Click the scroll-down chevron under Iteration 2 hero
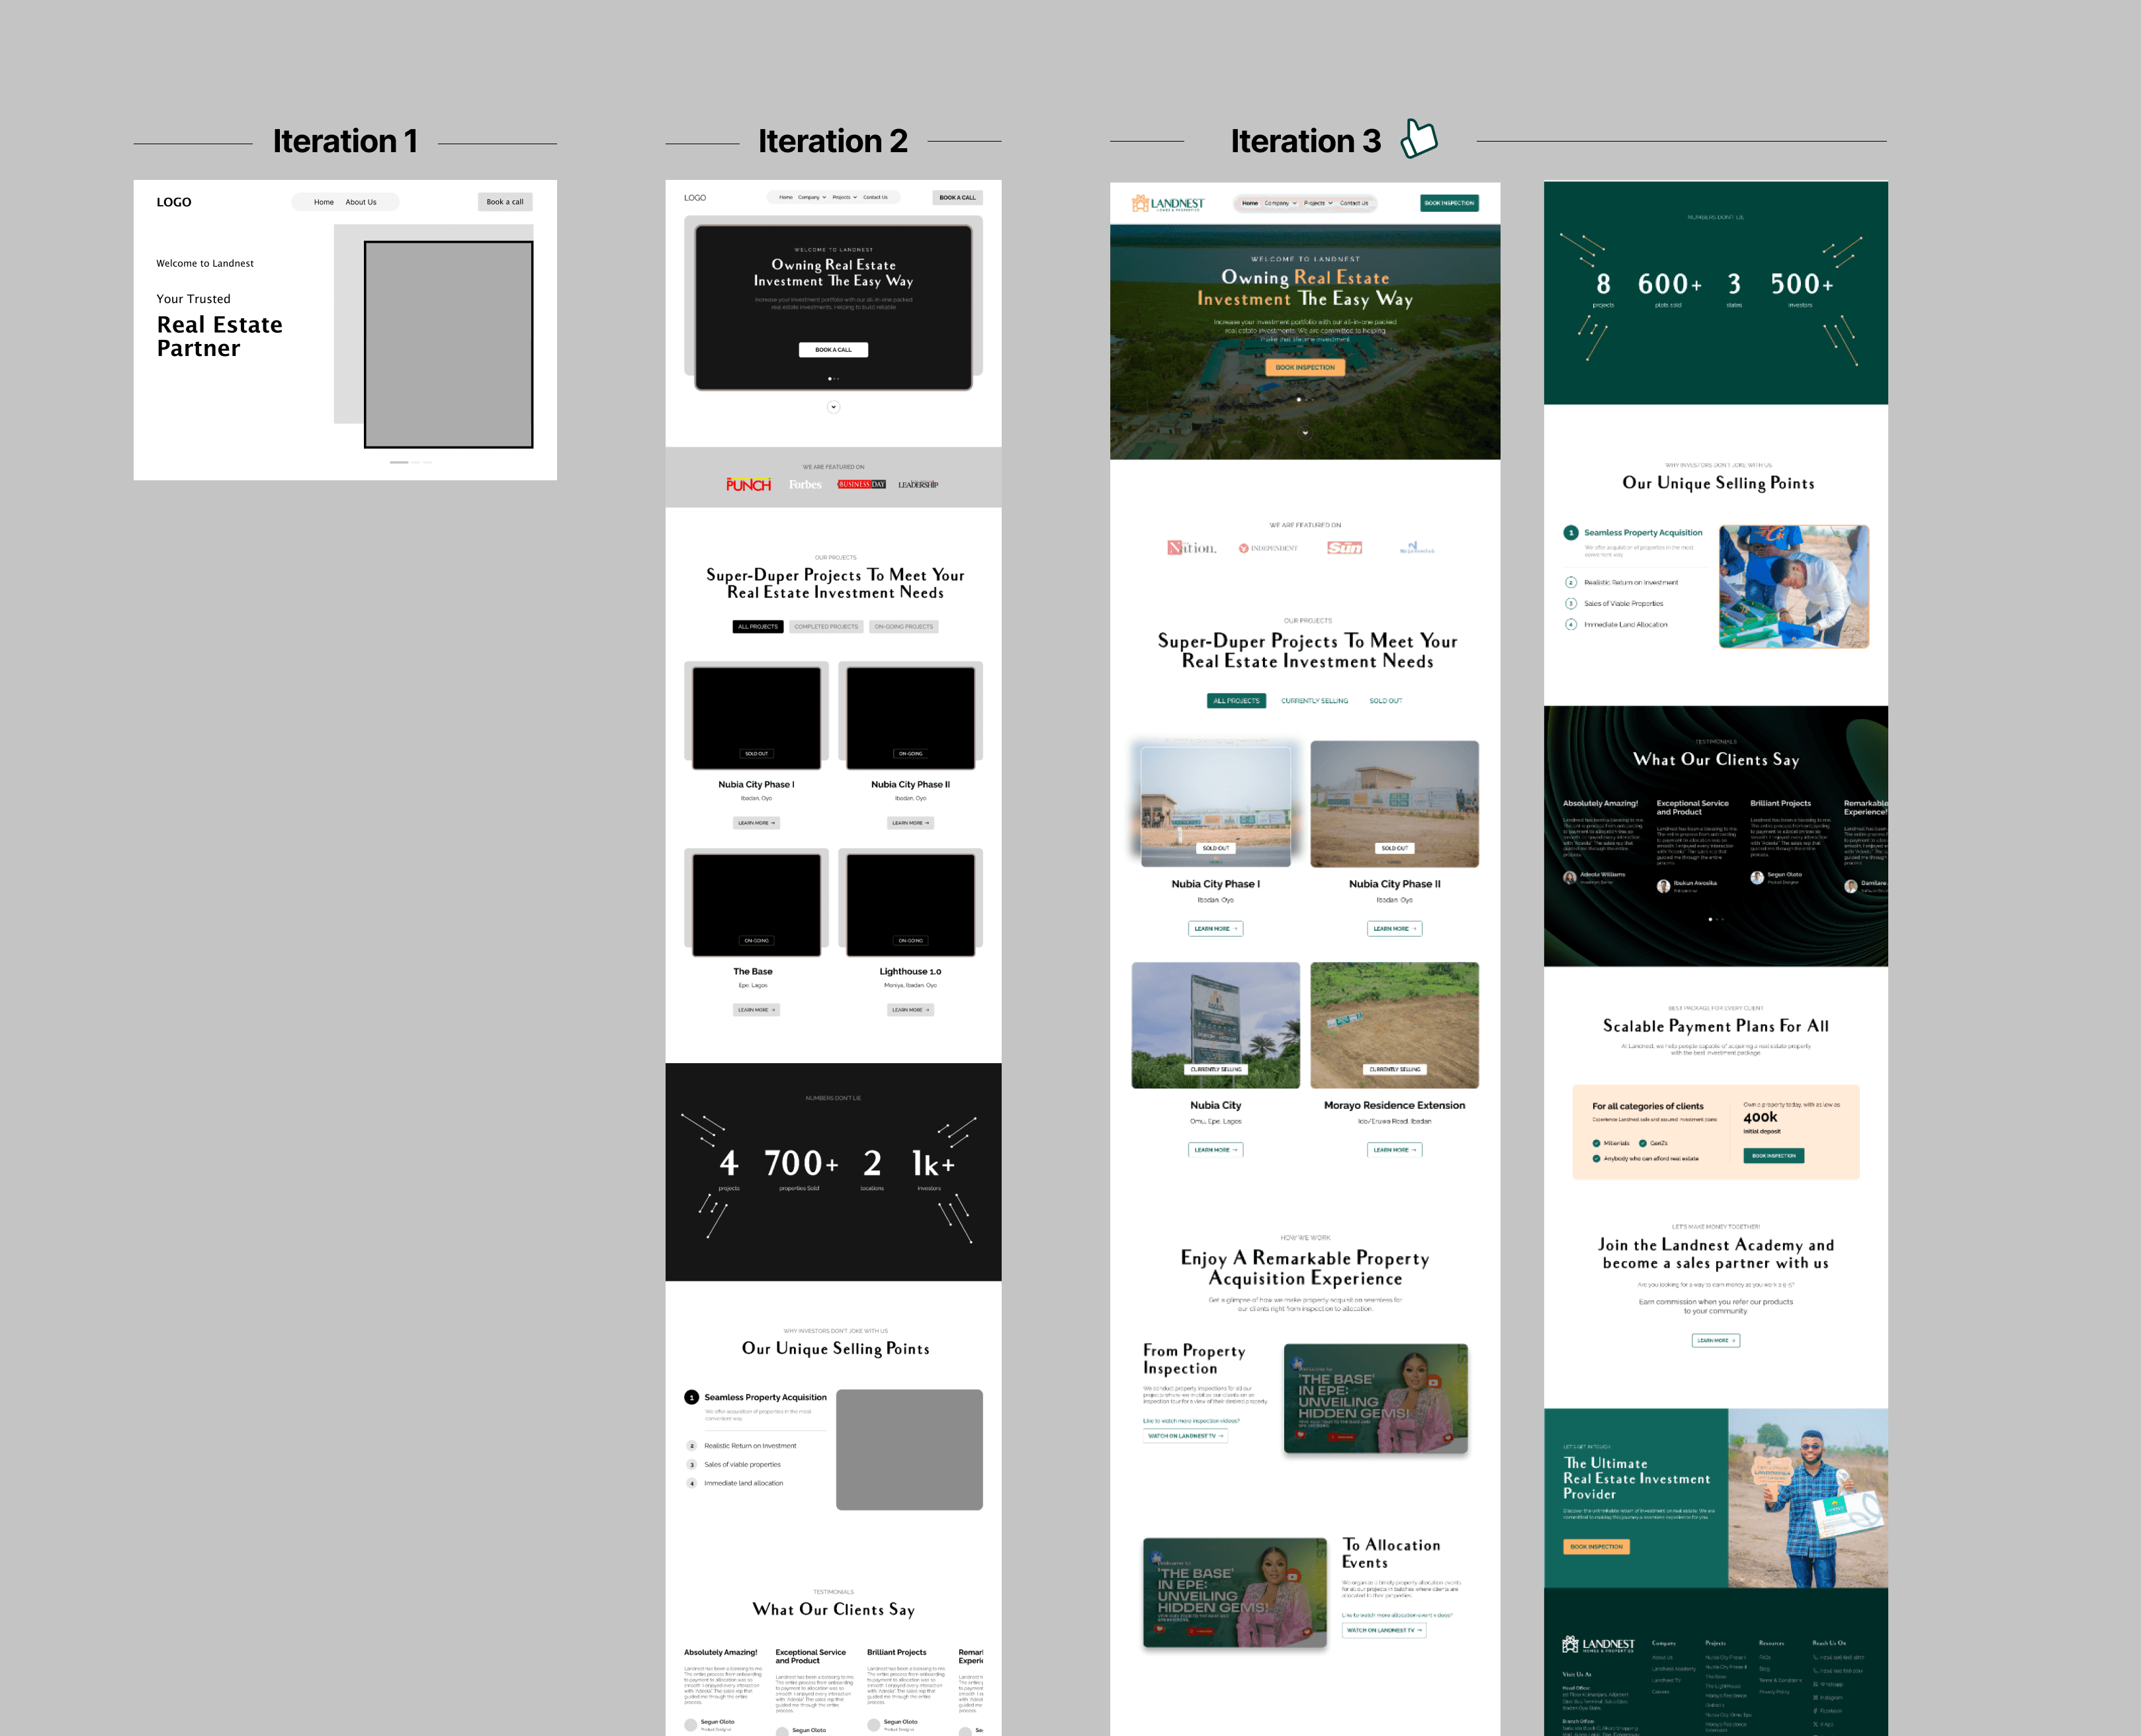Screen dimensions: 2141x1736 pyautogui.click(x=833, y=407)
